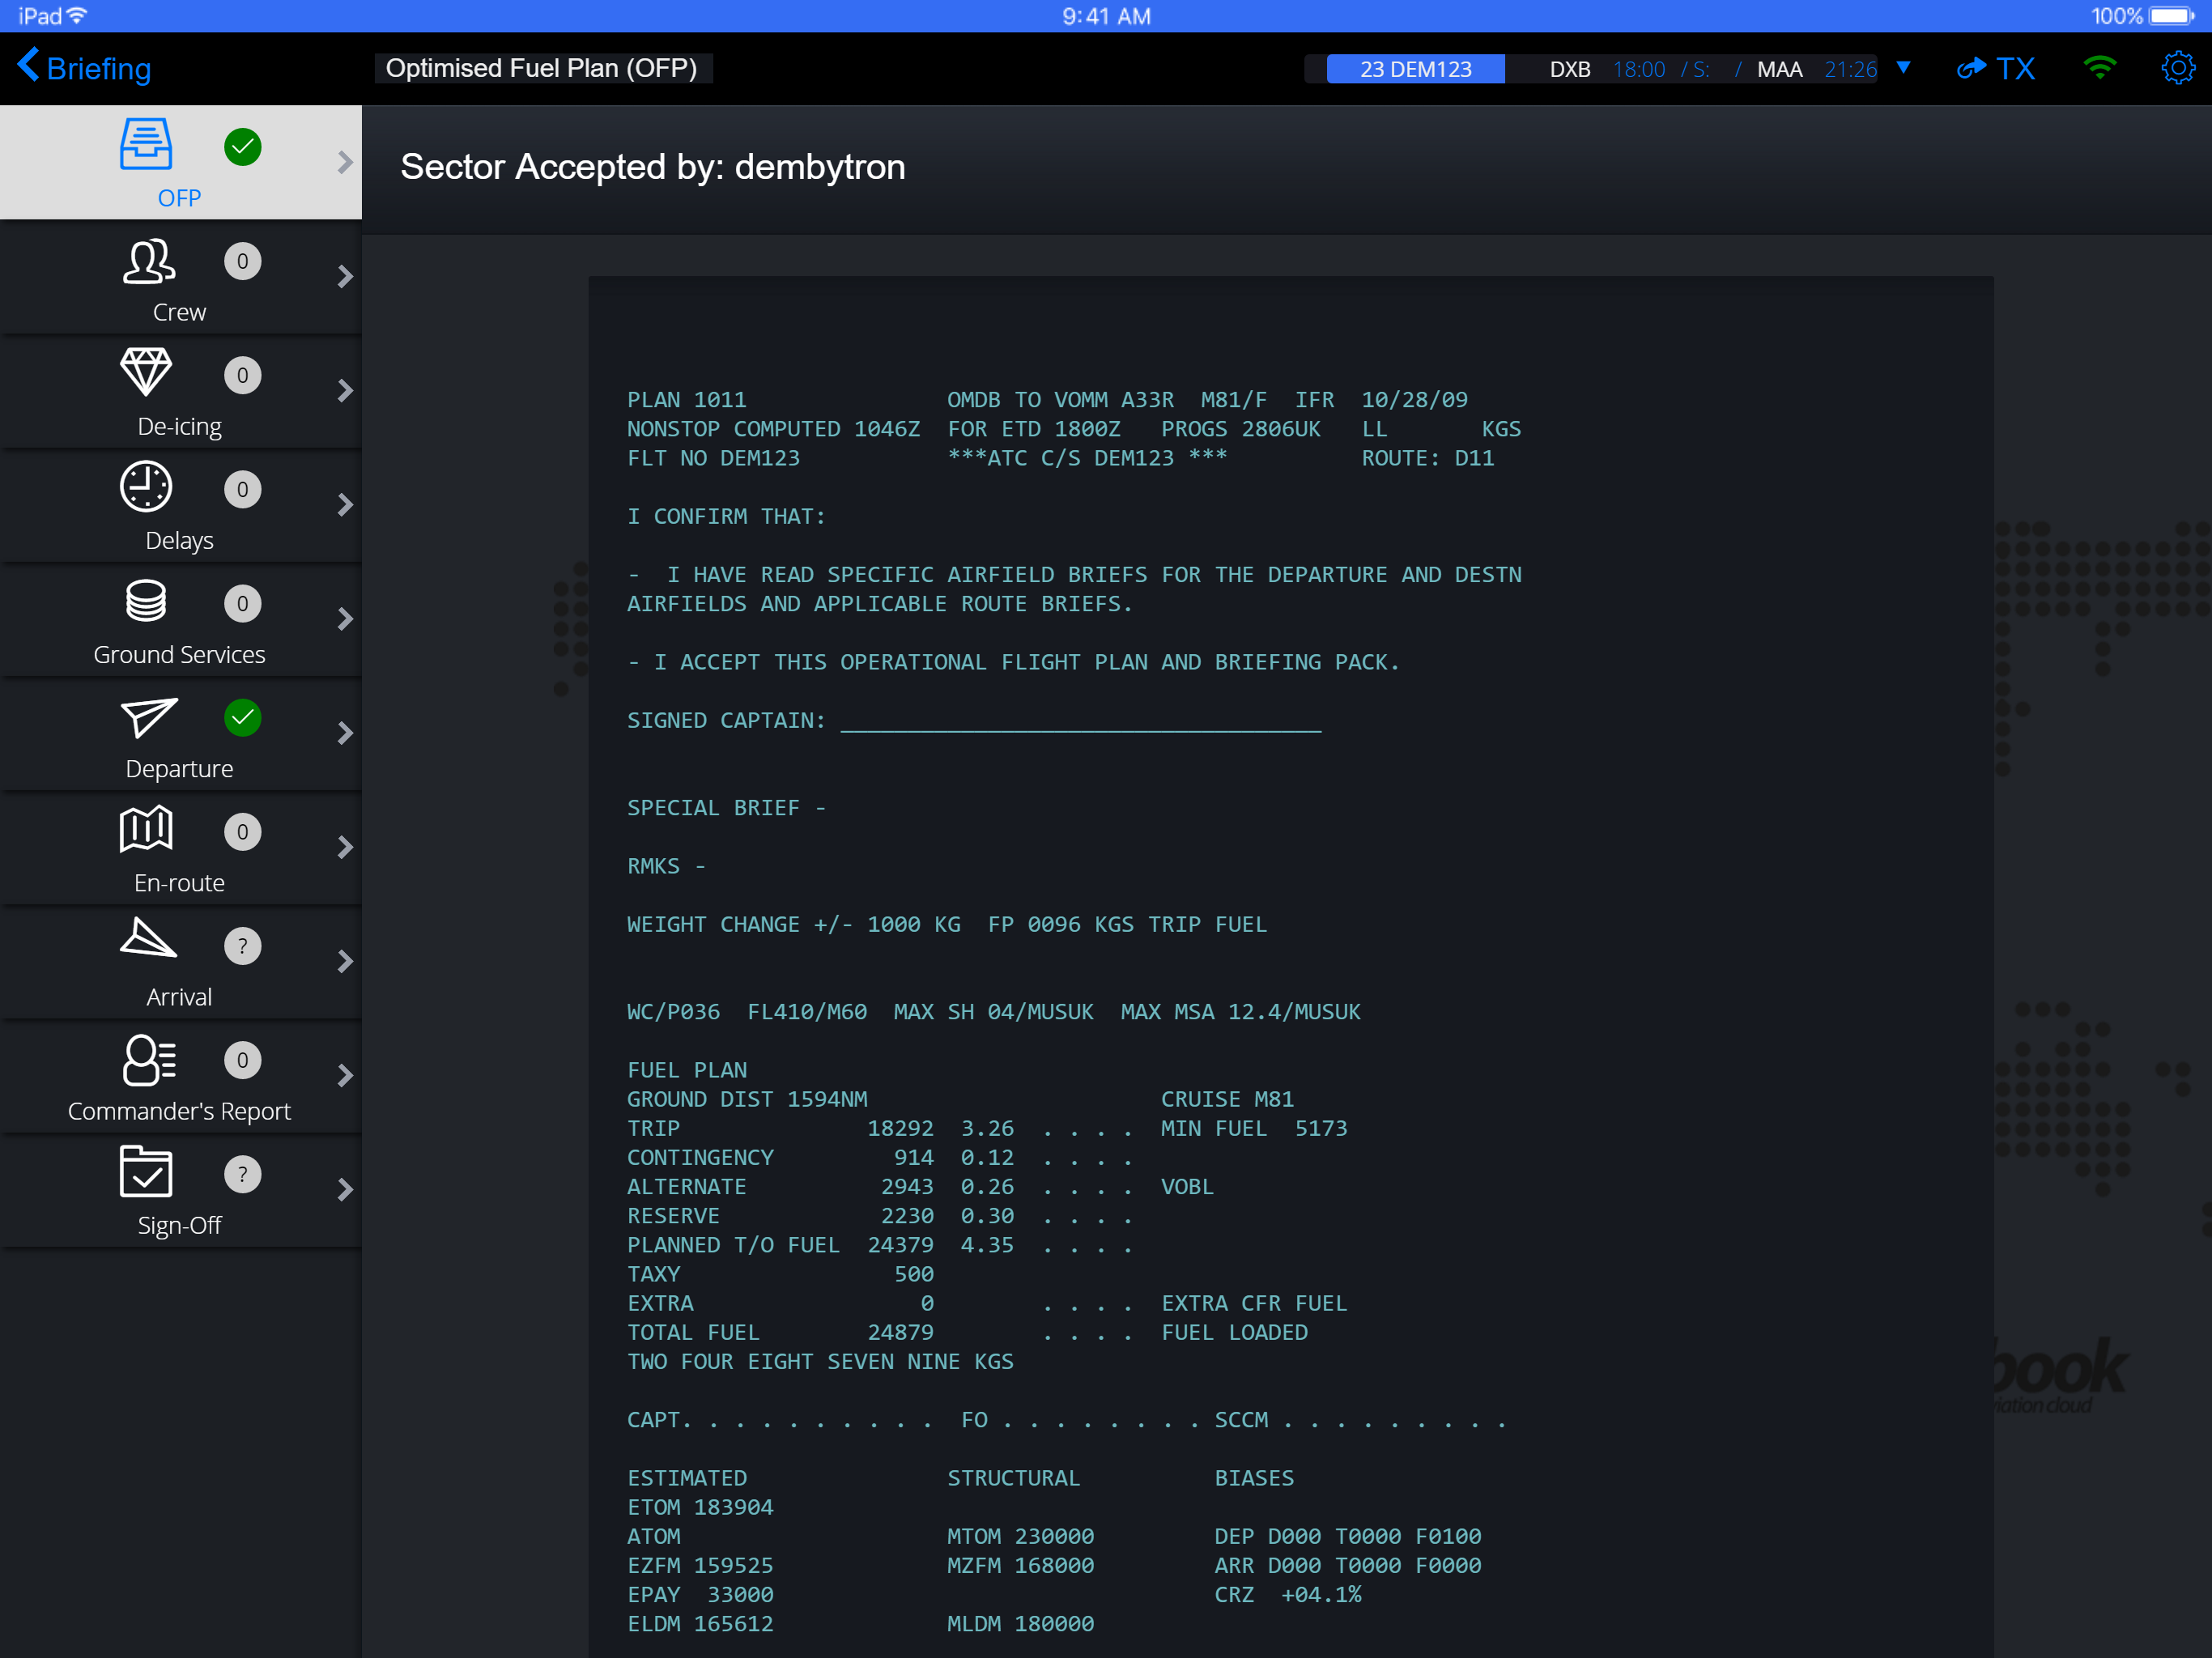Screen dimensions: 2212x1658
Task: Open Commander's Report icon
Action: (148, 1059)
